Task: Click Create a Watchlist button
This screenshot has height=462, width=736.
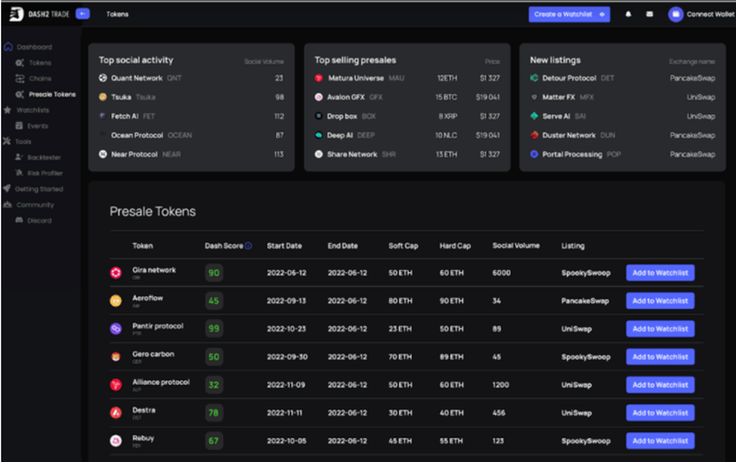Action: [569, 15]
